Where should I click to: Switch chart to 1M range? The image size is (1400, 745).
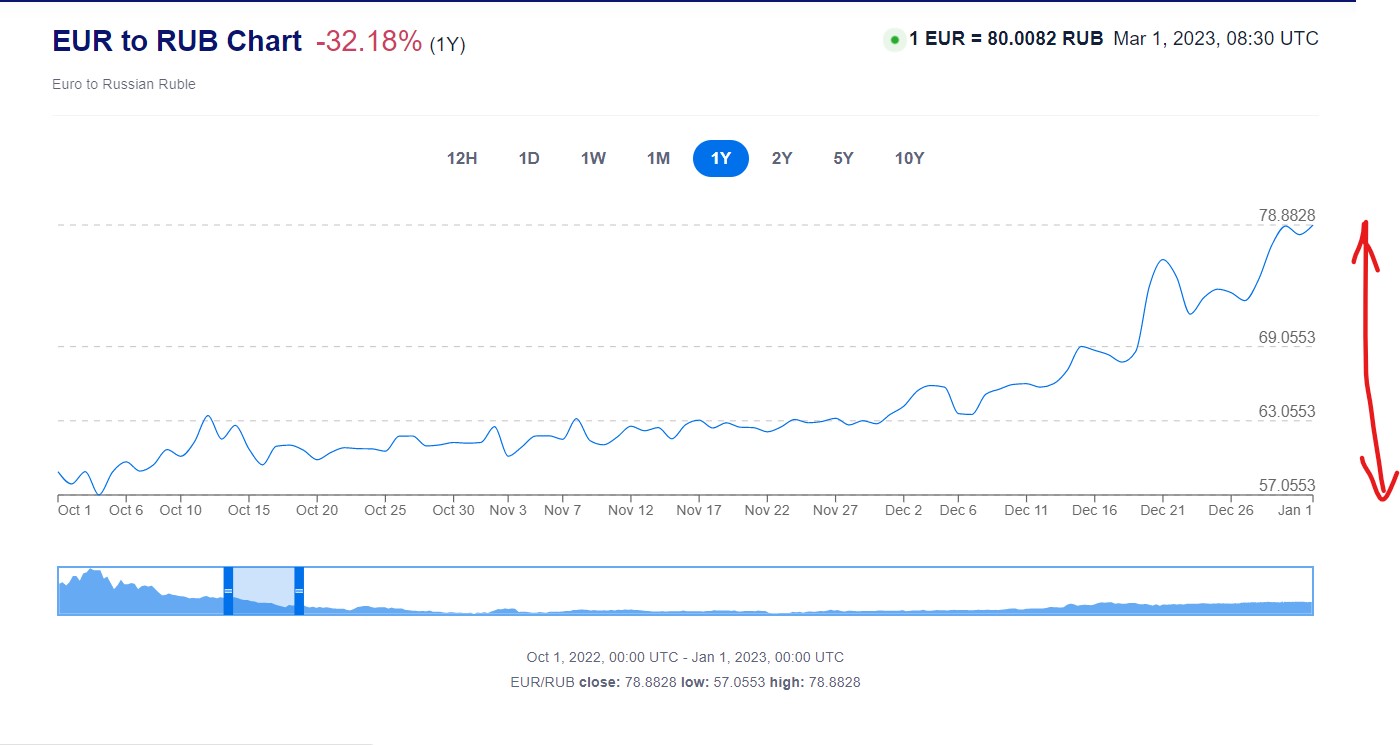[x=658, y=158]
